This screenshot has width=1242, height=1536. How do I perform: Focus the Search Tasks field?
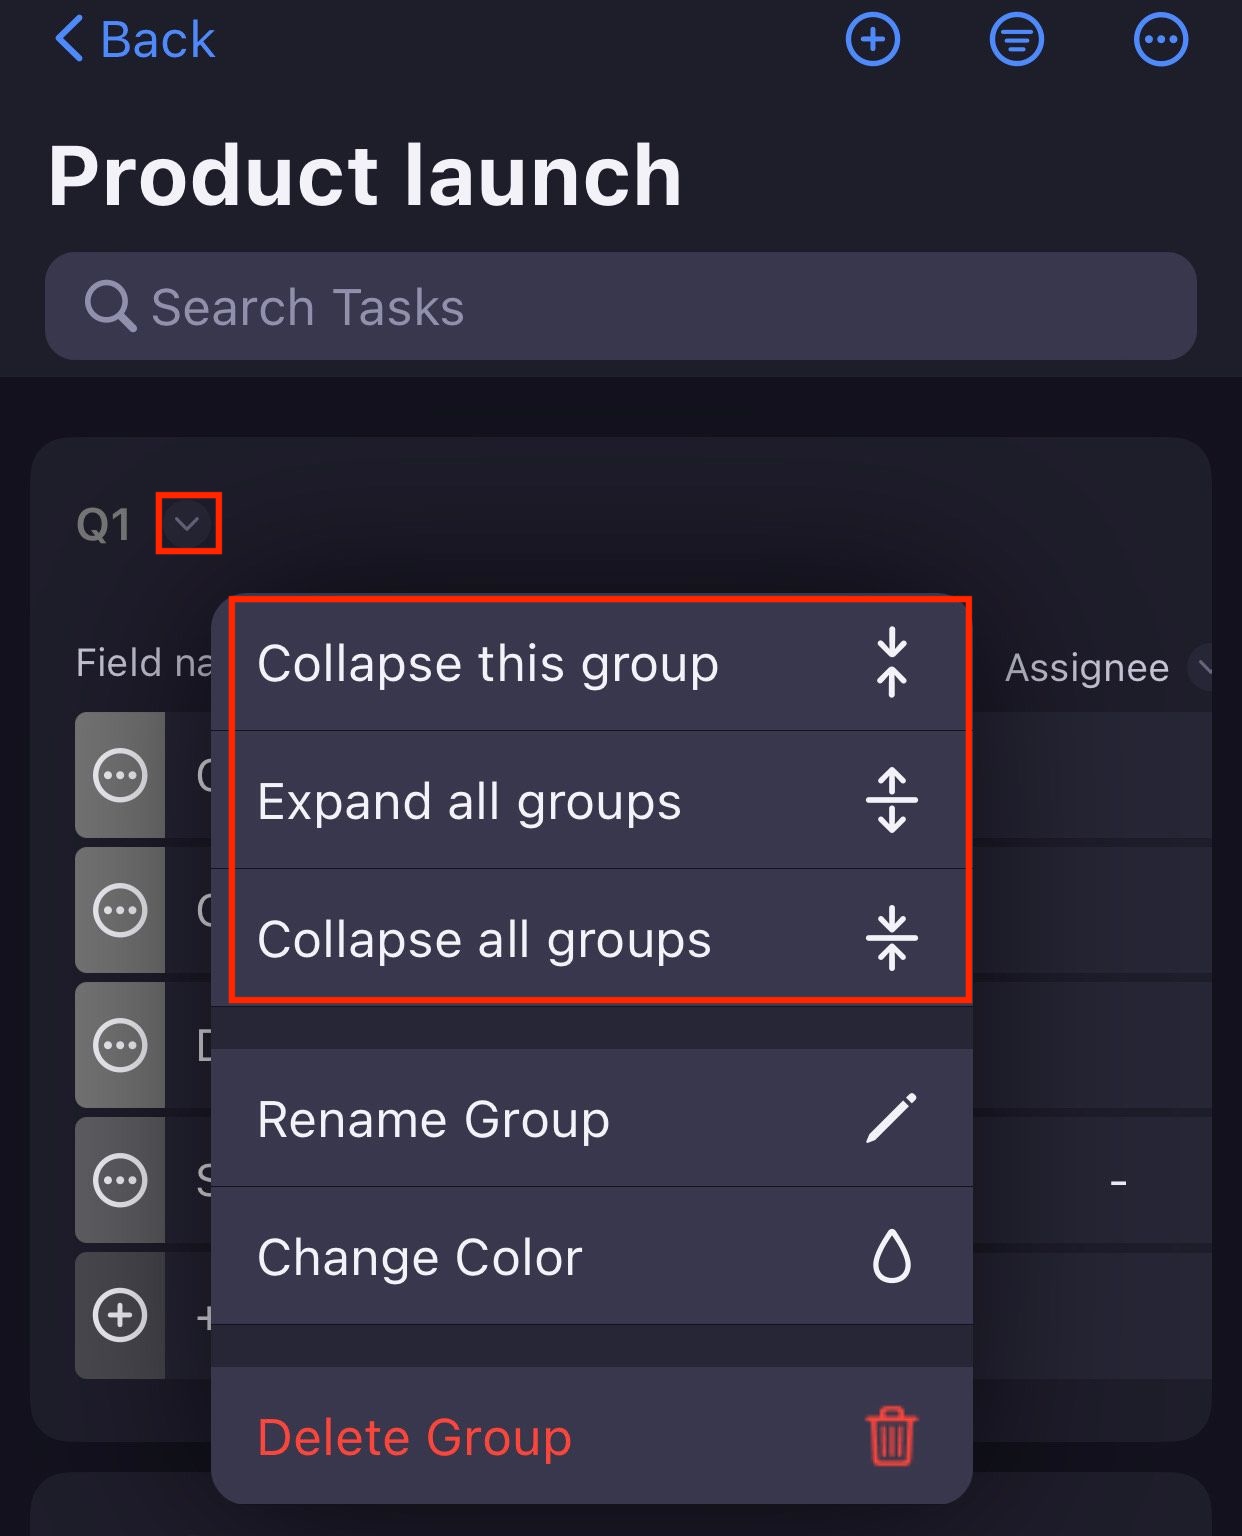tap(620, 306)
